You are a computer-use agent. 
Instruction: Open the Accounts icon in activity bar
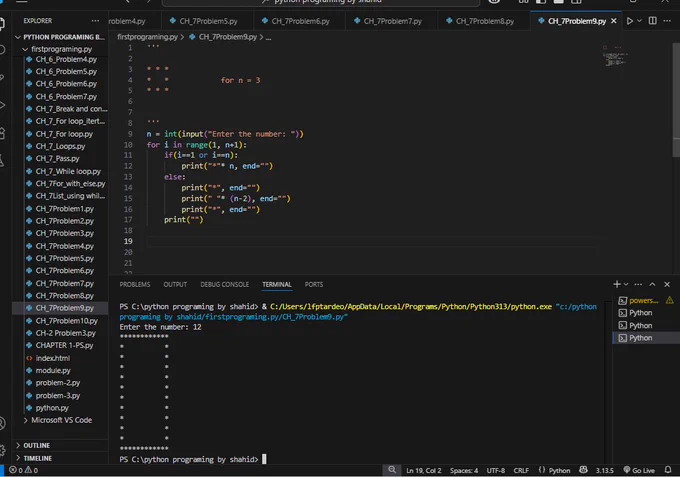pyautogui.click(x=2, y=424)
